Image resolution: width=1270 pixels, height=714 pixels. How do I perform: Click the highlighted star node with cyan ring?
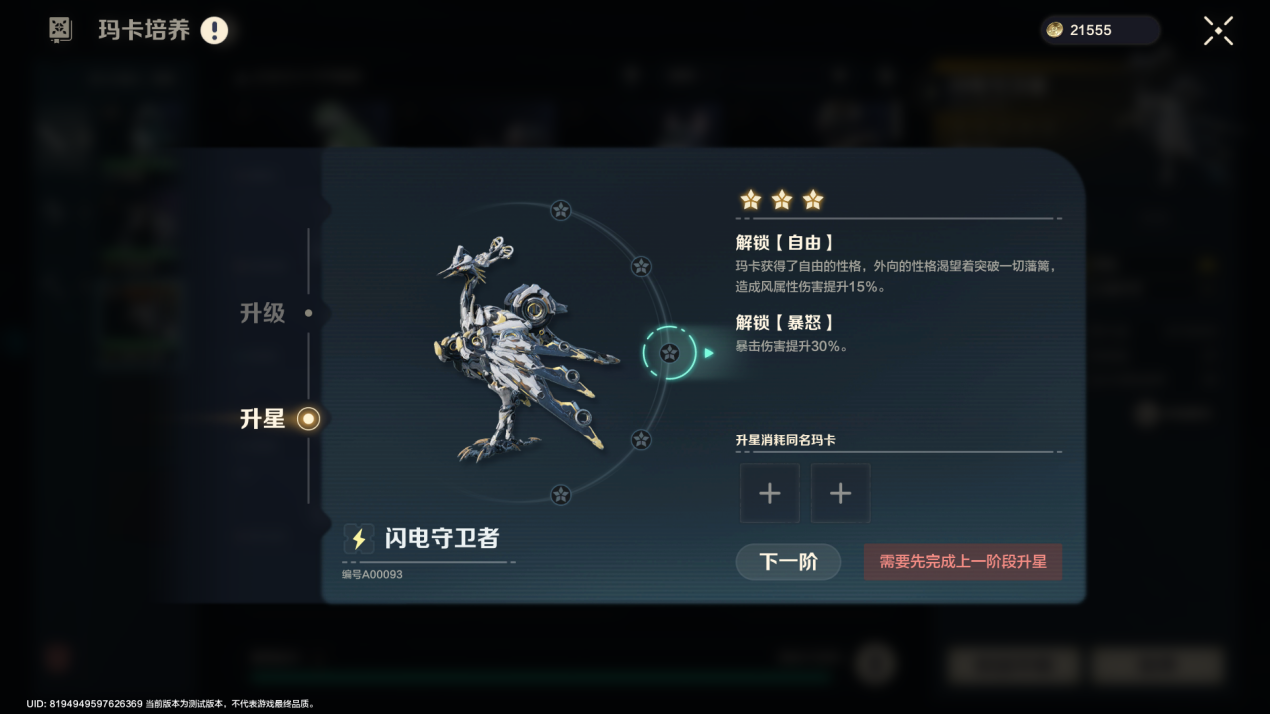(x=669, y=352)
